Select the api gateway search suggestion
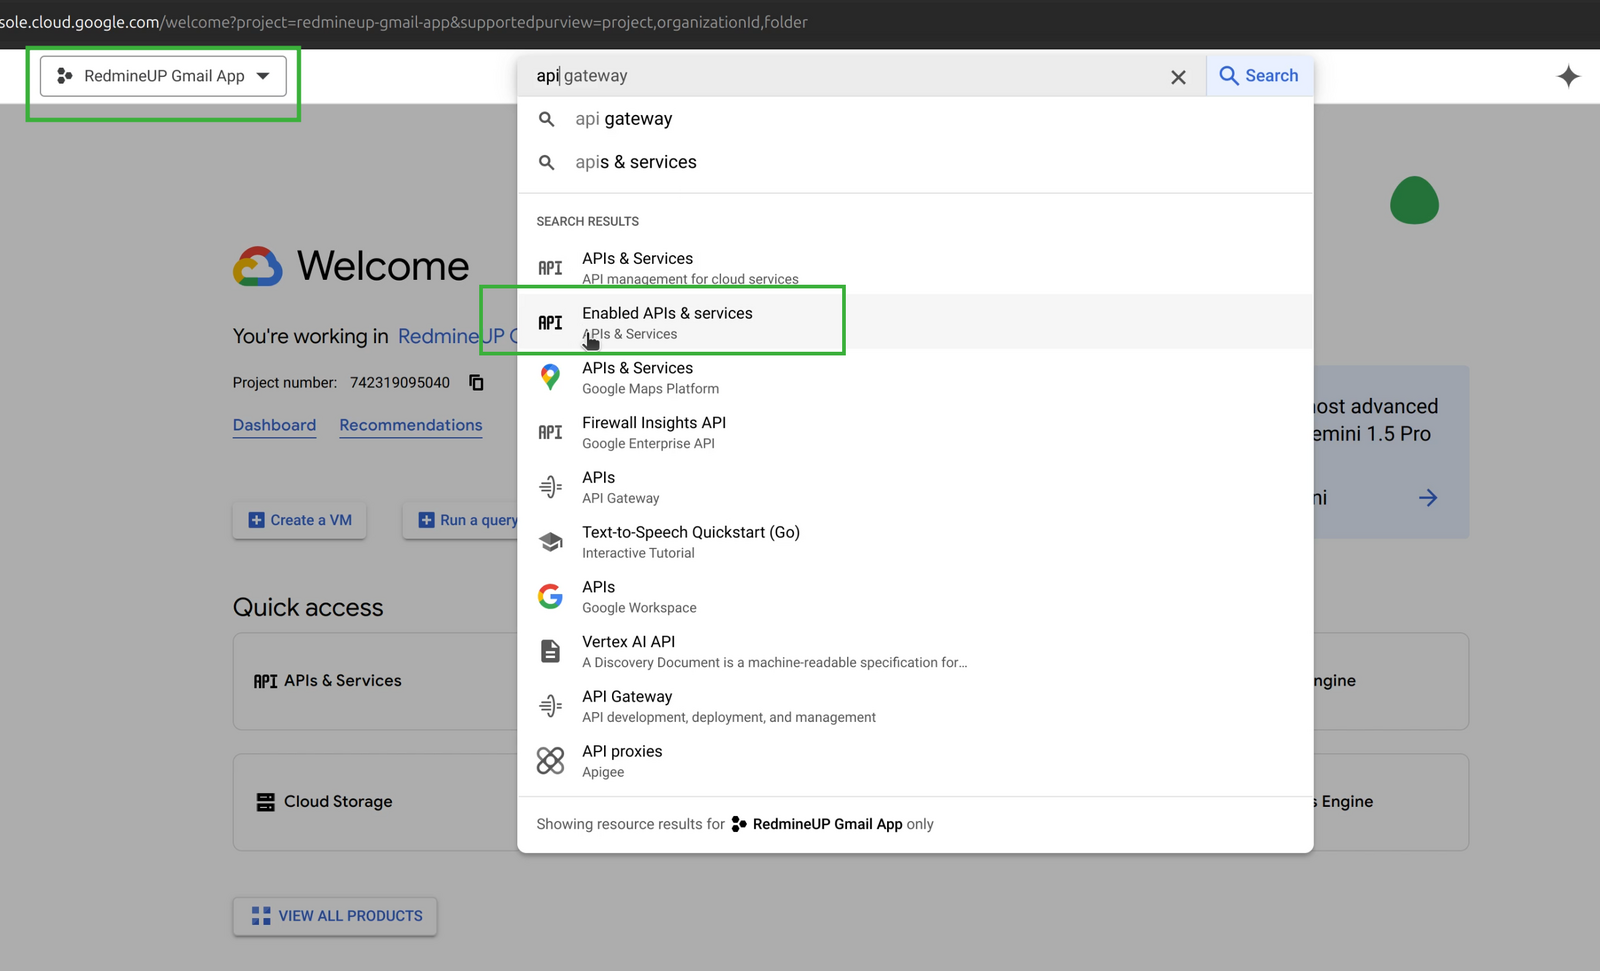Screen dimensions: 1600x971 pyautogui.click(x=622, y=118)
